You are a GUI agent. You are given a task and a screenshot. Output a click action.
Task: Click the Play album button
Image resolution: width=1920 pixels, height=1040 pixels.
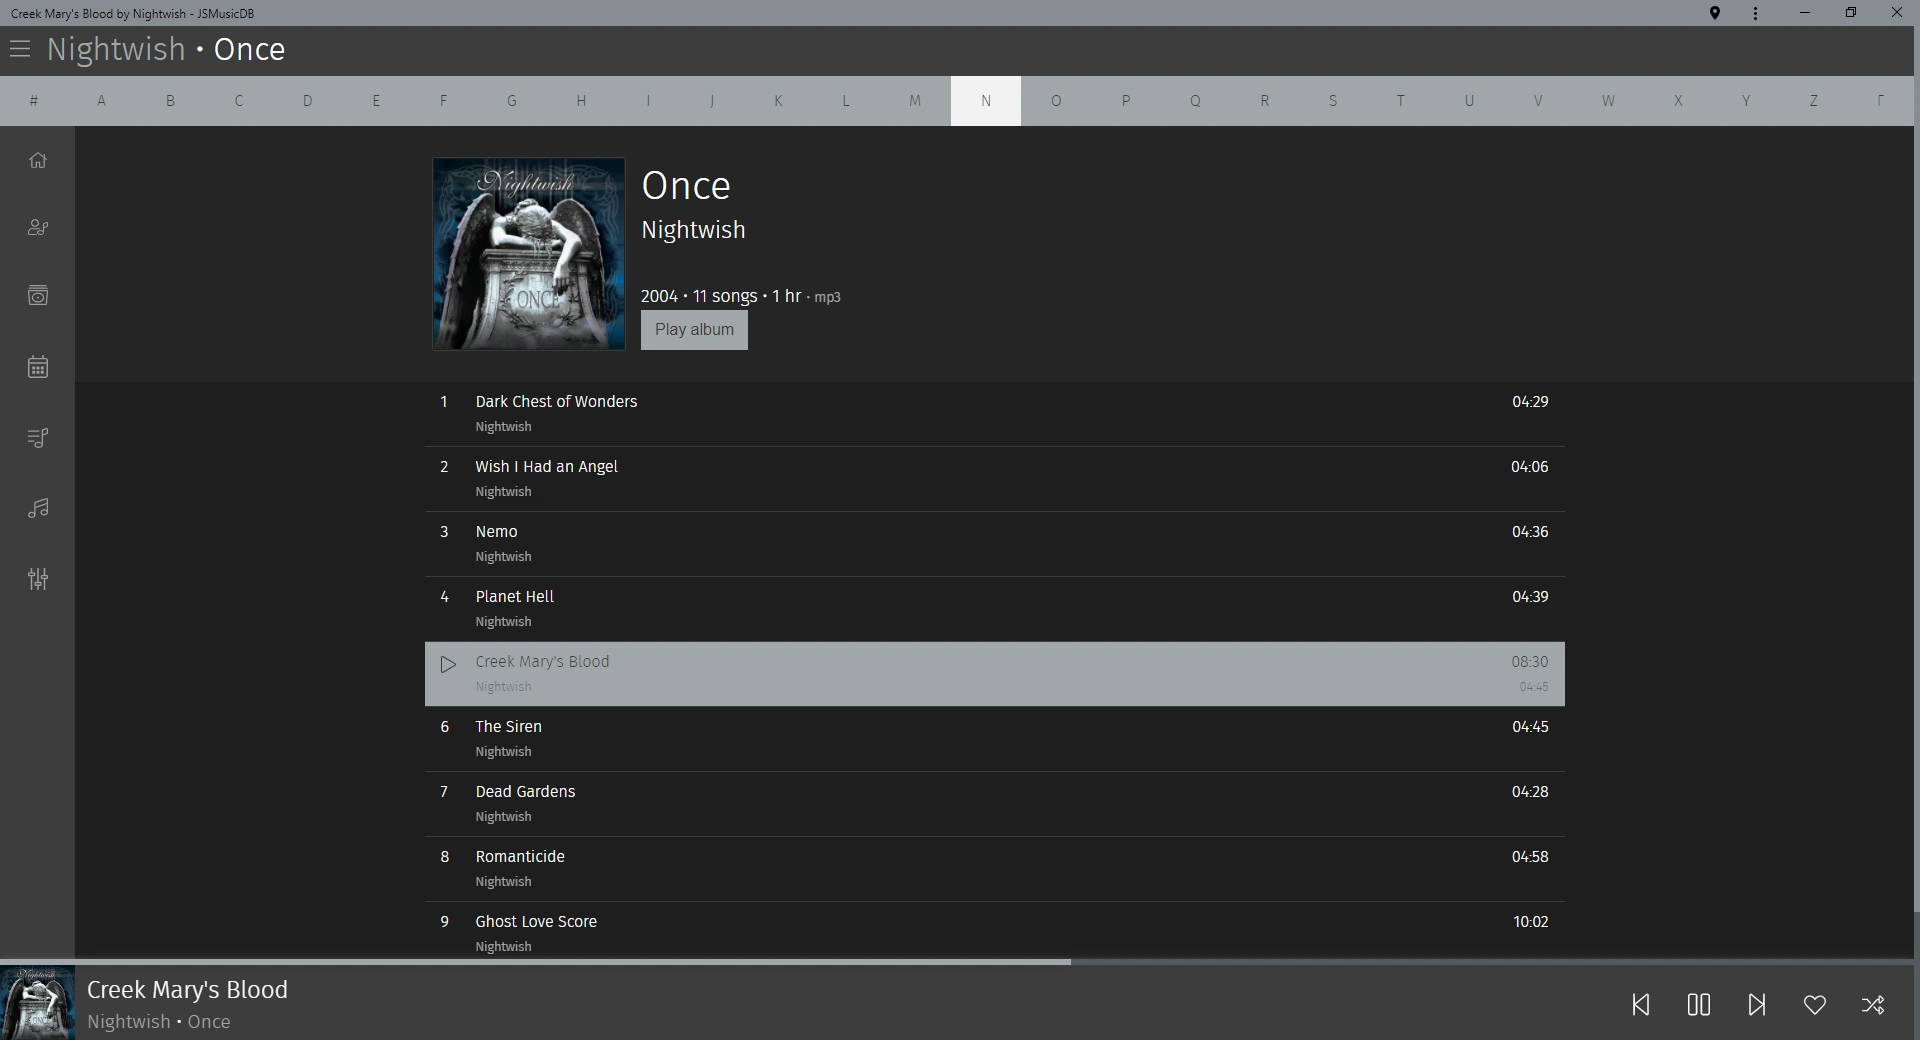click(x=694, y=330)
